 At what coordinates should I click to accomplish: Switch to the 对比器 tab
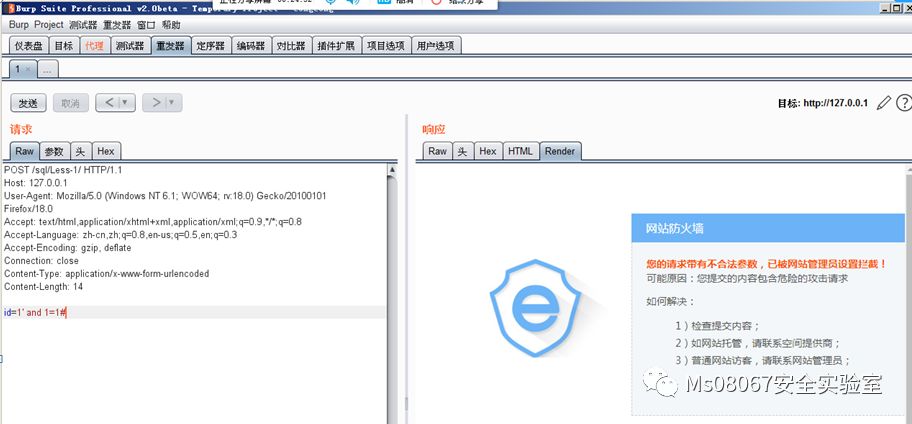pos(291,46)
